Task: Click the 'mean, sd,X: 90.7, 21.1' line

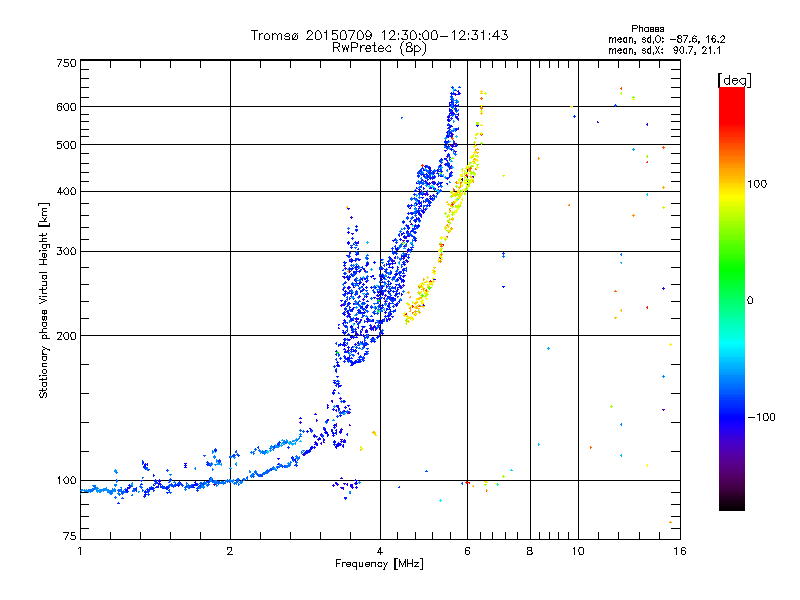Action: (x=664, y=50)
